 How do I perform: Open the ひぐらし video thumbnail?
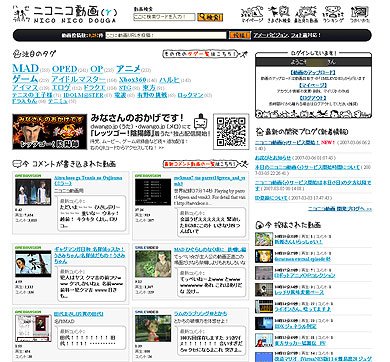pos(153,264)
